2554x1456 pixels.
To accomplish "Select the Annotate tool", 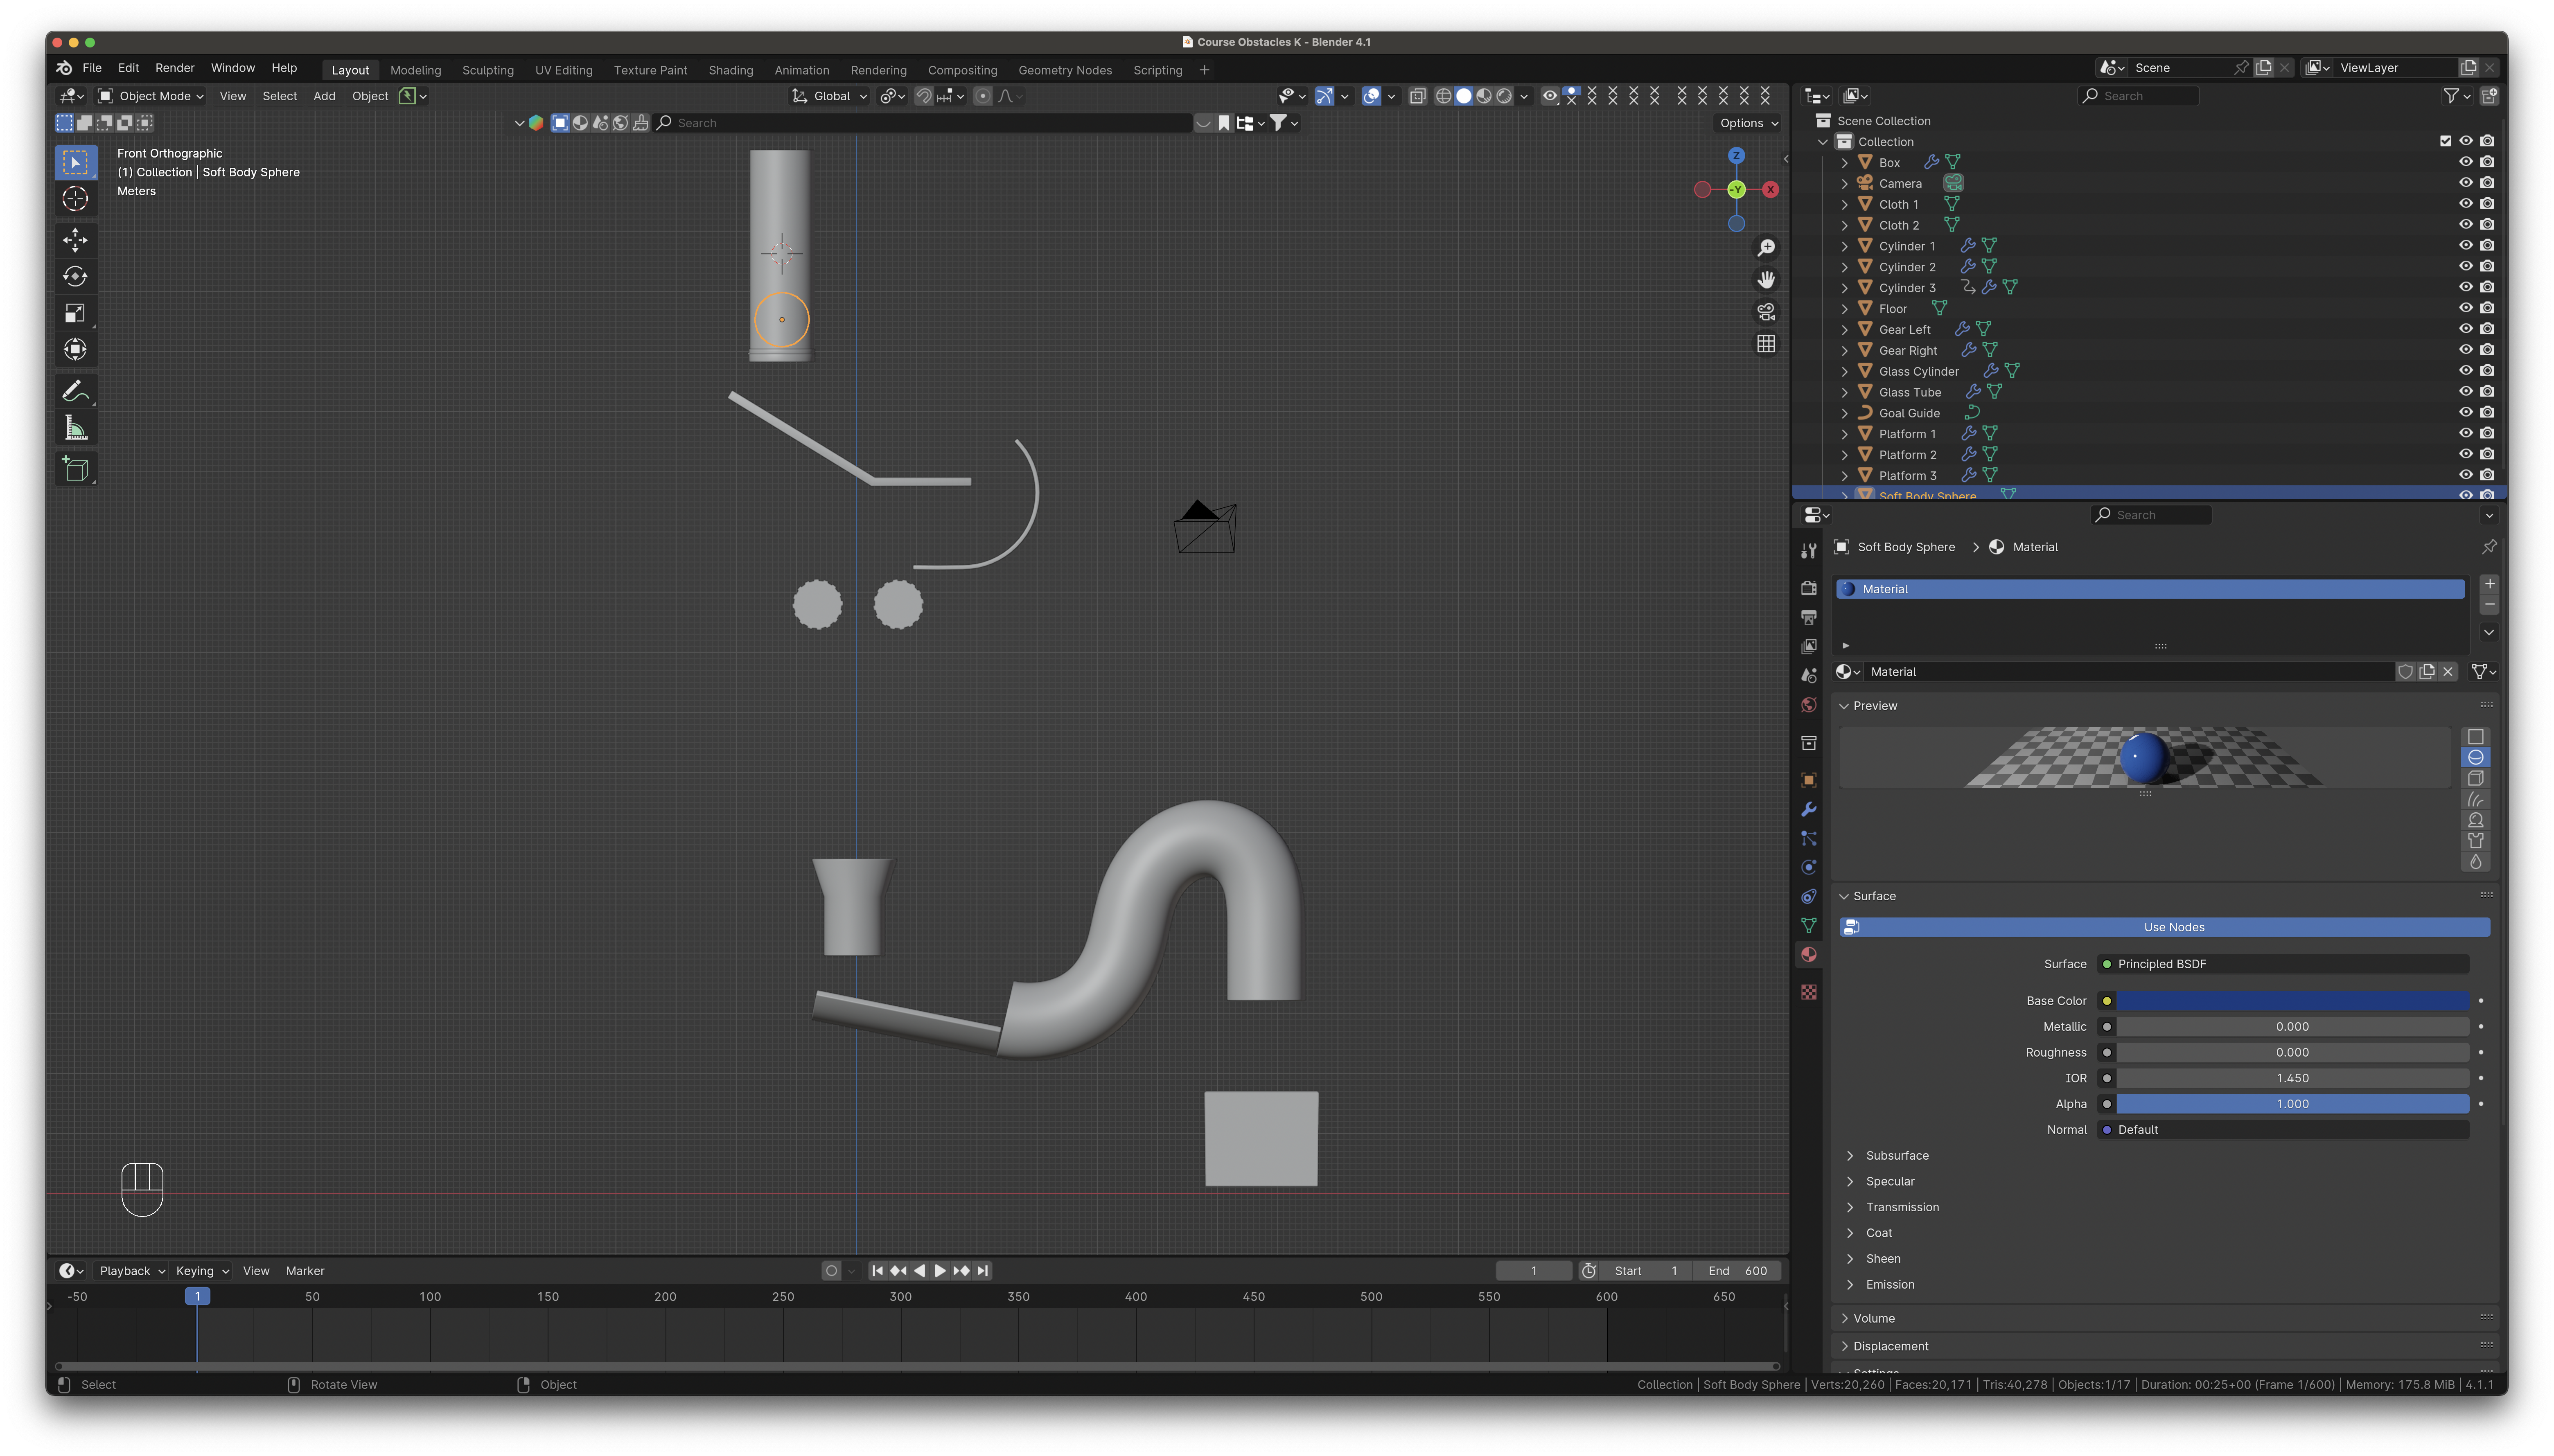I will [75, 391].
